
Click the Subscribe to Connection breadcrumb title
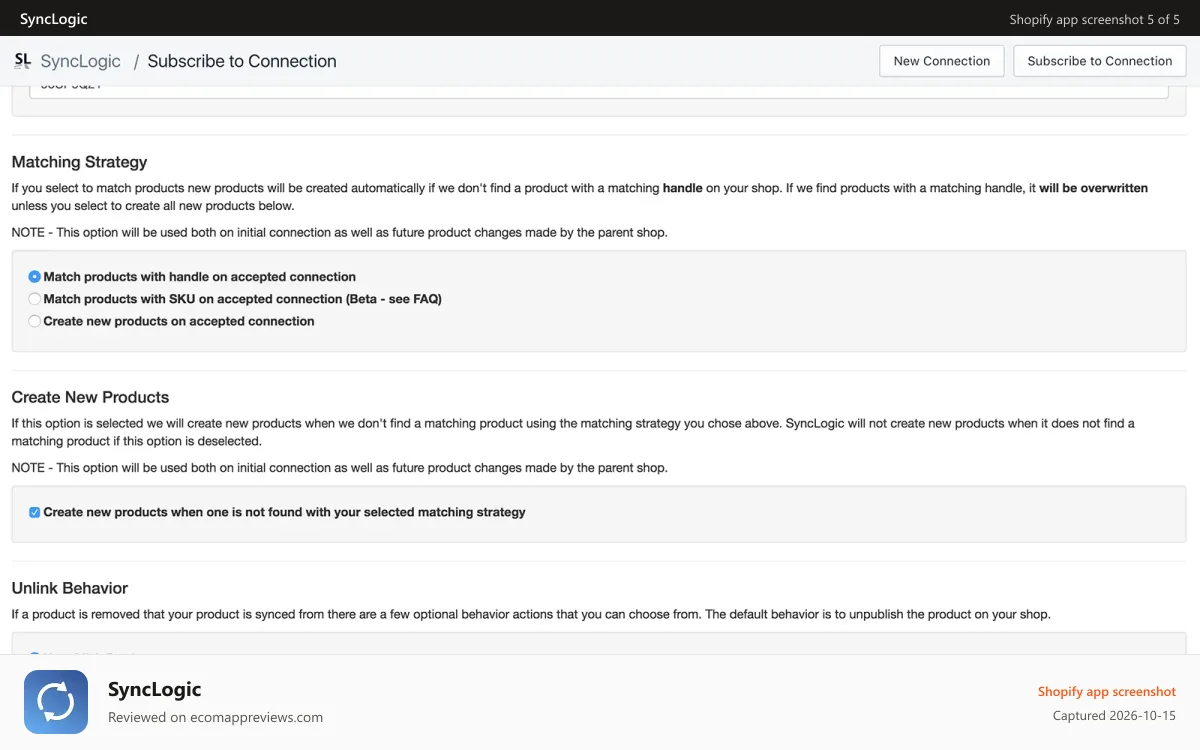242,61
